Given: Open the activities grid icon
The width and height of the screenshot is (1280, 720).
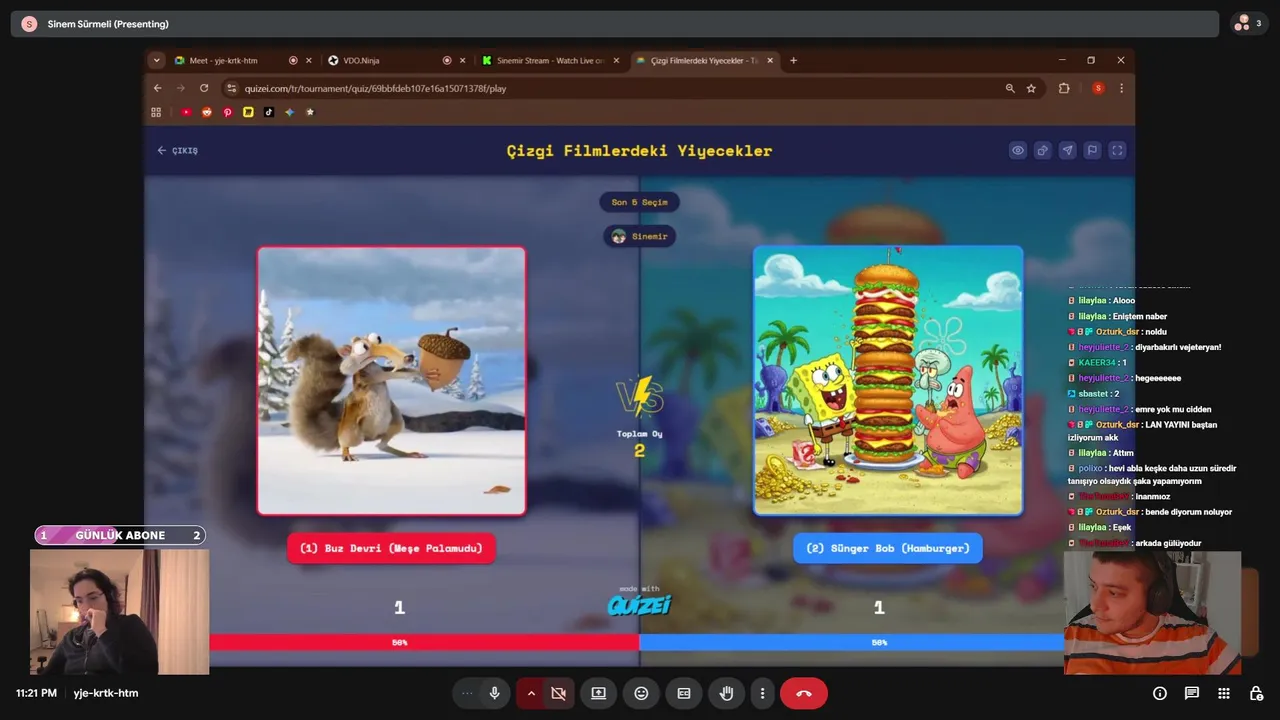Looking at the screenshot, I should tap(1224, 693).
